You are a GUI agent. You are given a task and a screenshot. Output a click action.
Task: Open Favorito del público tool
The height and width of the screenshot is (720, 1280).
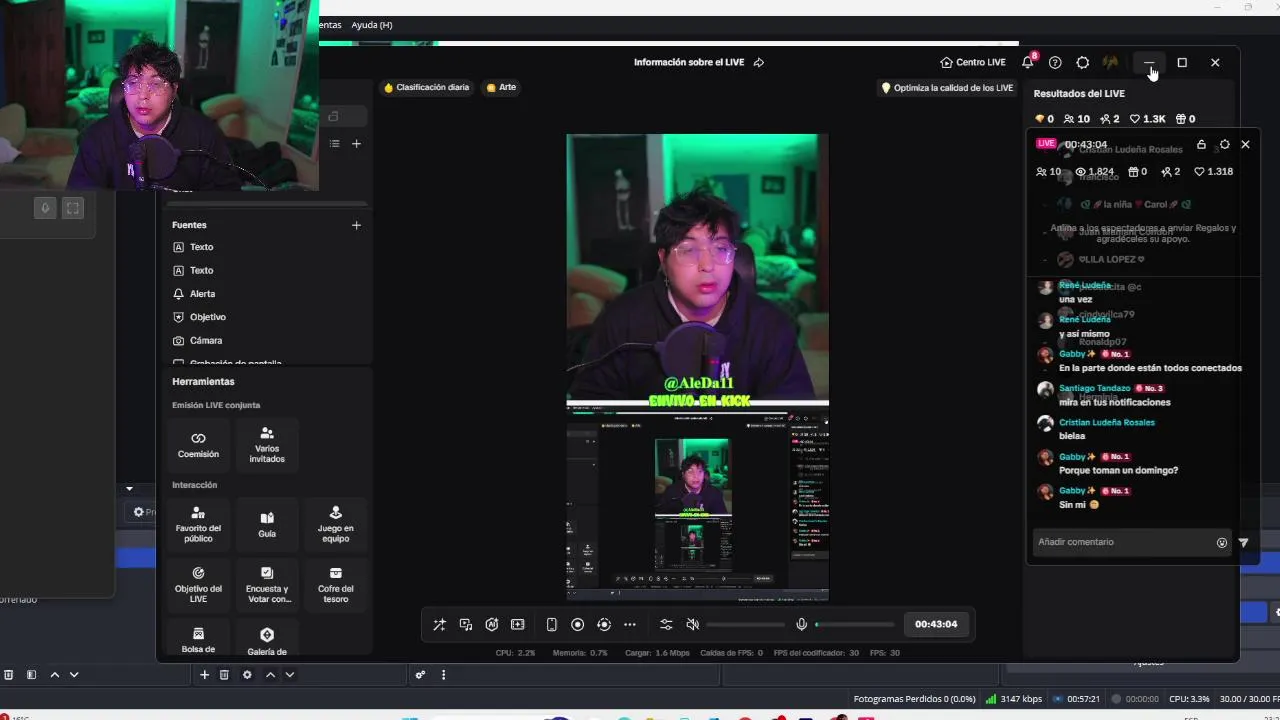point(198,524)
